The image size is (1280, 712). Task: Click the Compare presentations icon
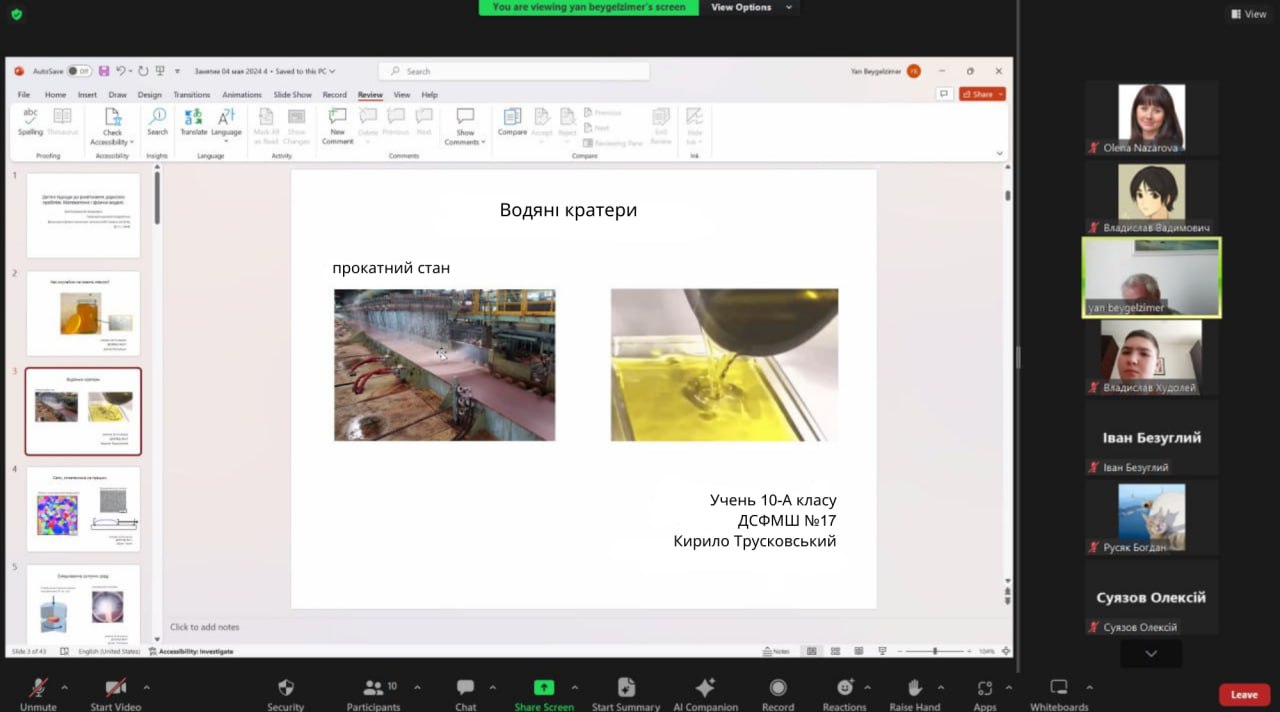tap(512, 120)
